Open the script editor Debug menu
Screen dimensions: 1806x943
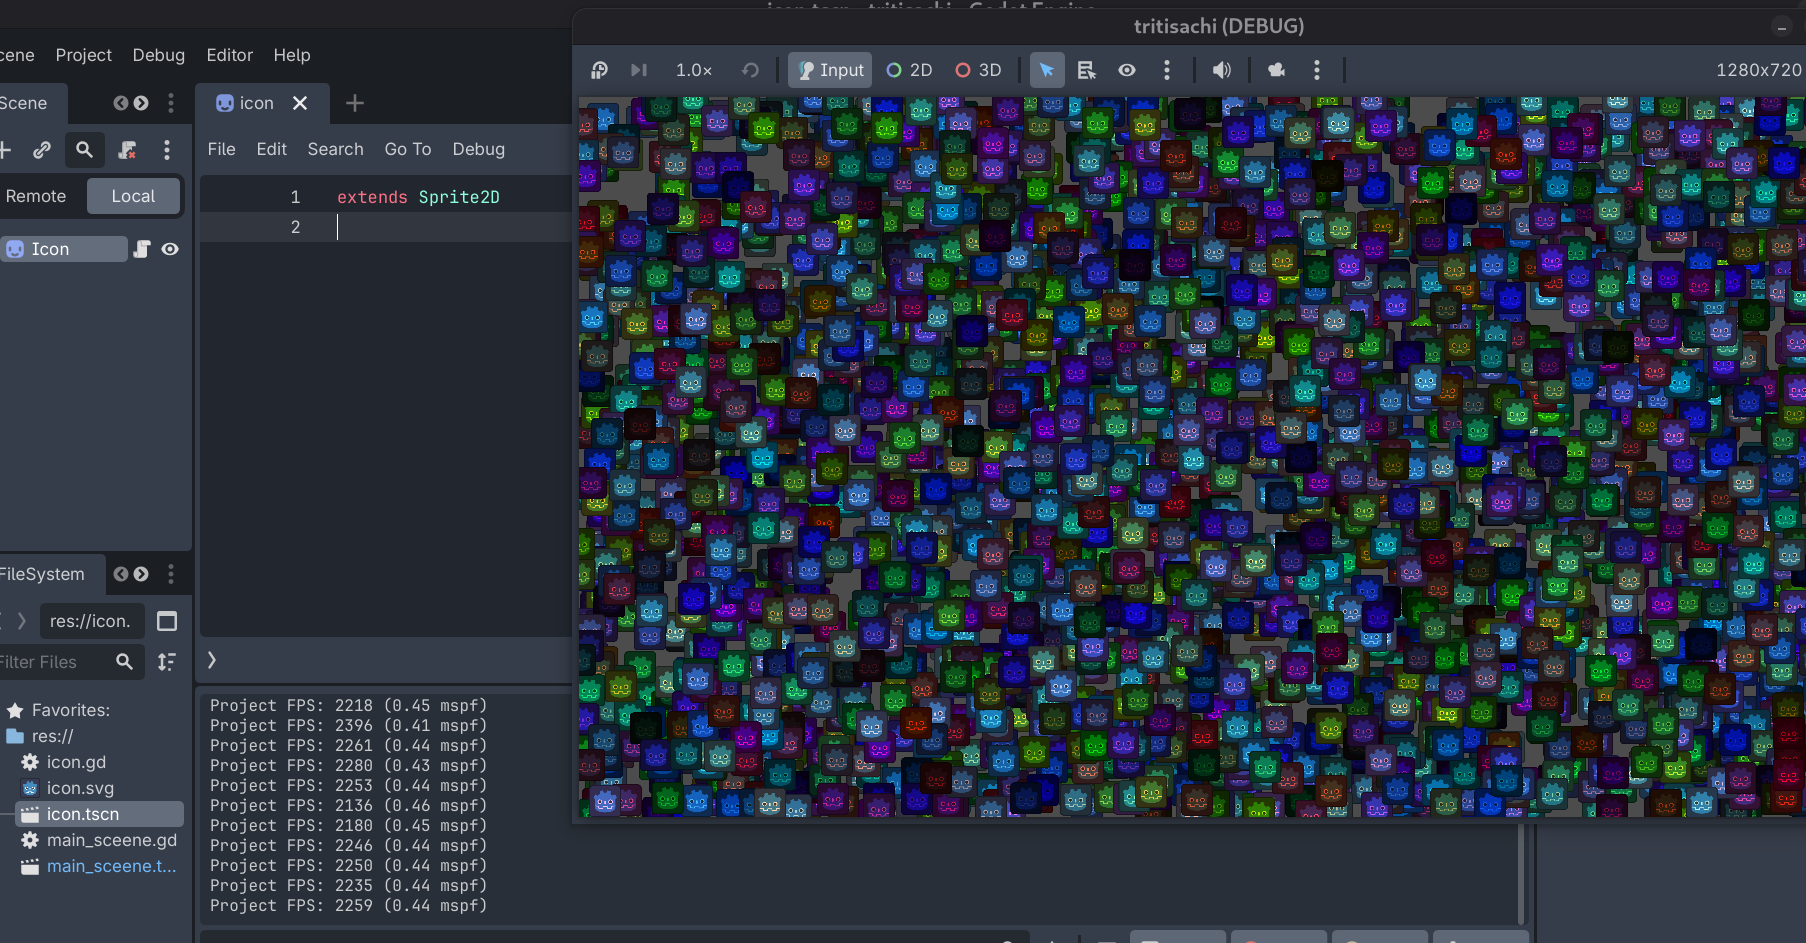[x=479, y=149]
